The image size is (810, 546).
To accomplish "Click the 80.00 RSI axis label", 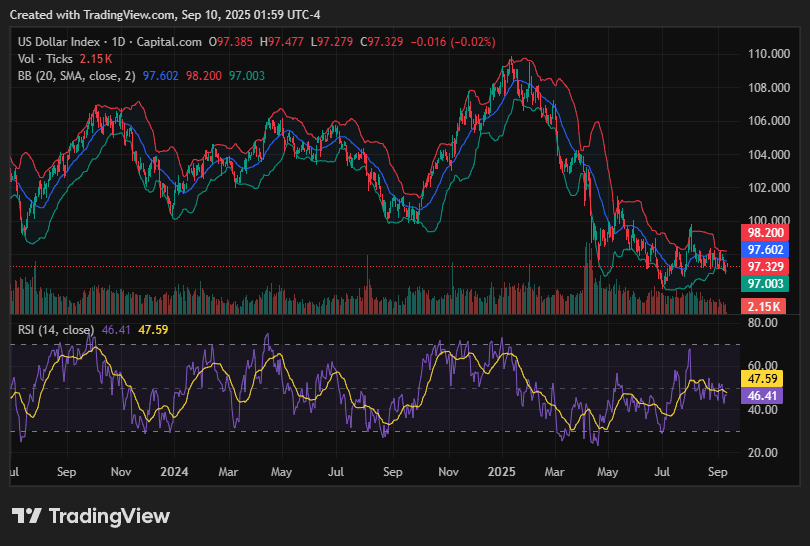I will click(762, 323).
